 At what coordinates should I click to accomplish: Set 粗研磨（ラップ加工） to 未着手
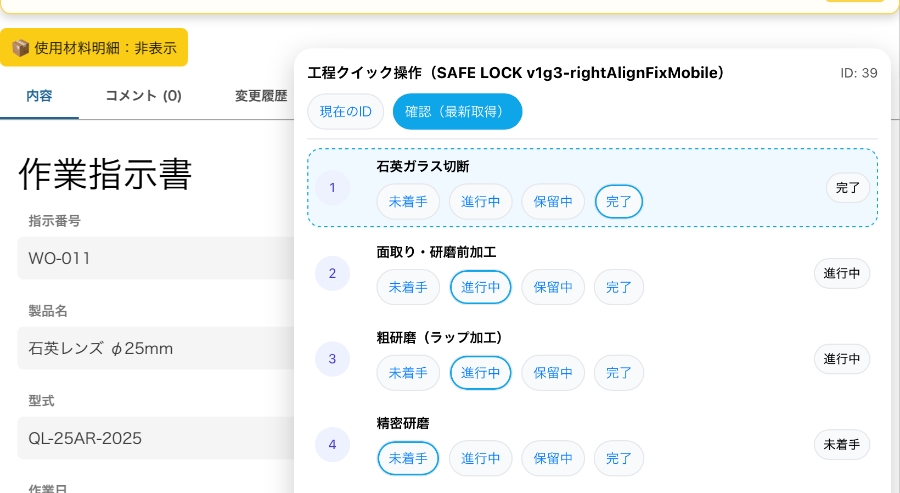[x=408, y=373]
